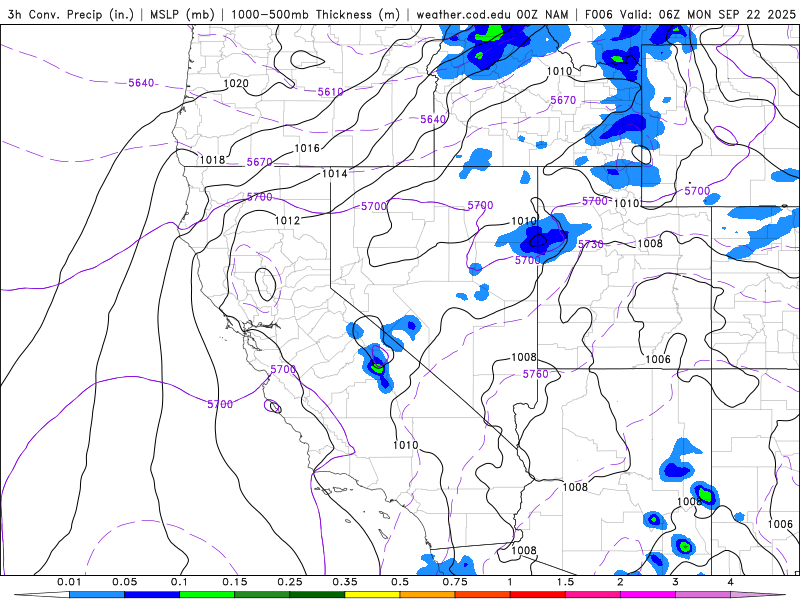The height and width of the screenshot is (600, 800).
Task: Select the medium green 0.15–0.25 legend swatch
Action: [262, 595]
